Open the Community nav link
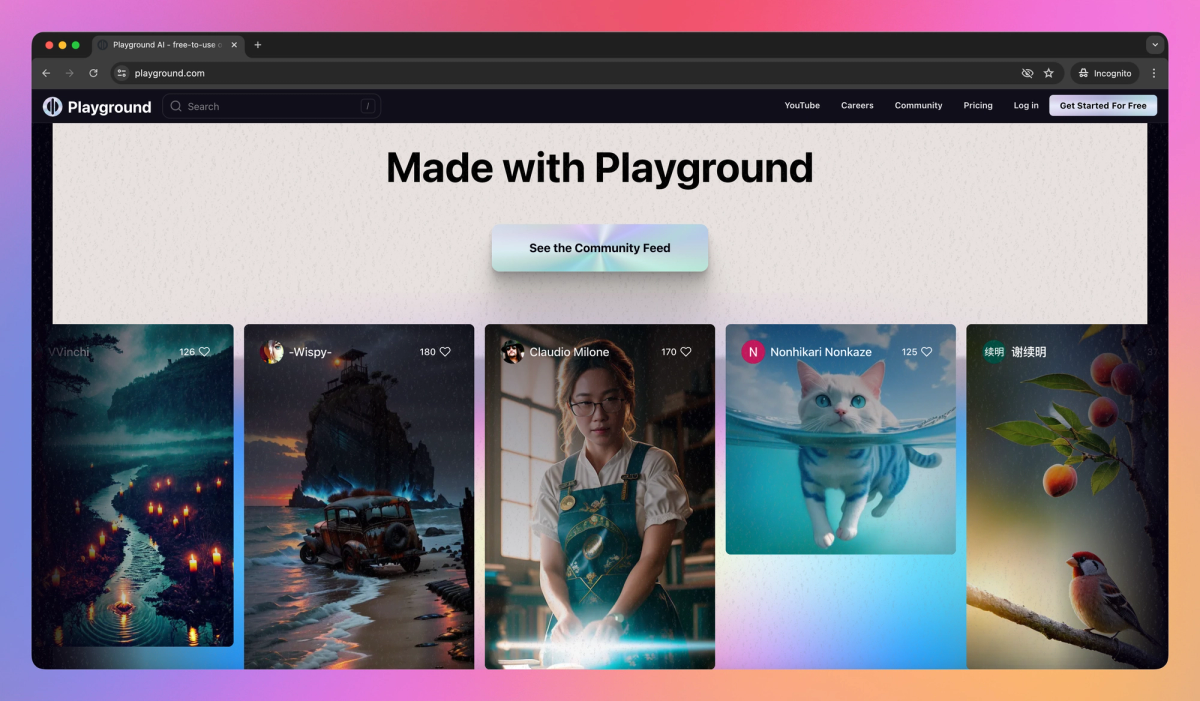1200x701 pixels. (918, 105)
